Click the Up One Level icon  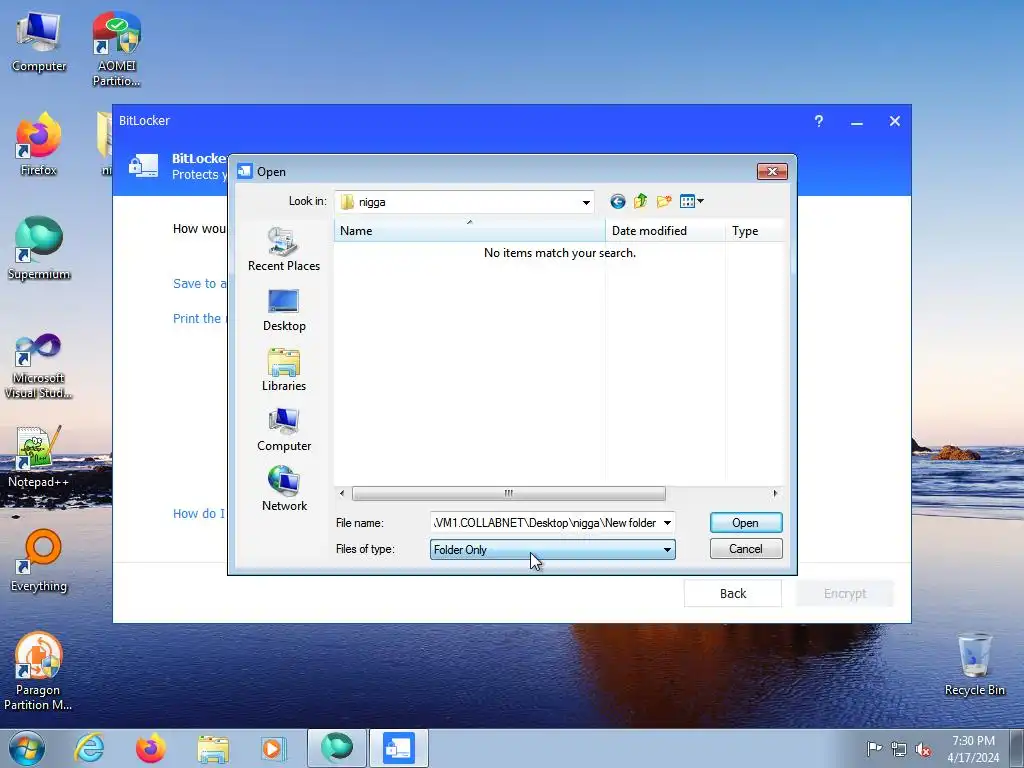coord(640,202)
